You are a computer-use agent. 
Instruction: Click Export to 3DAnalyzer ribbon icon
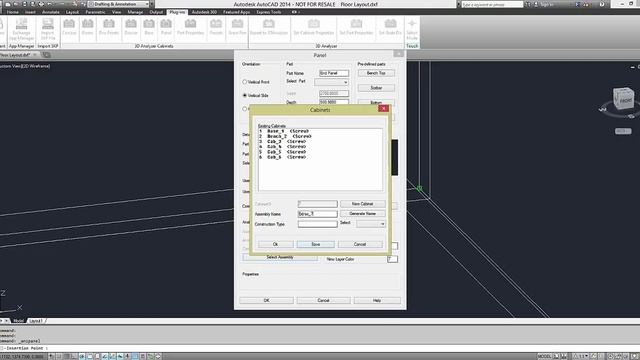(269, 27)
